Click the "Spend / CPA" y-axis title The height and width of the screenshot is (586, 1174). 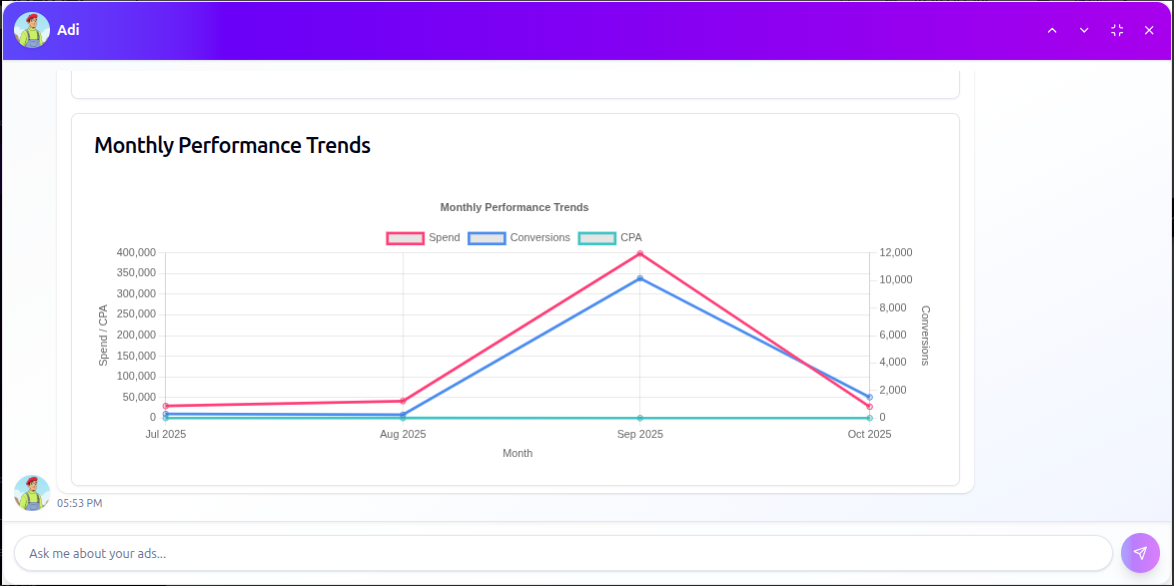point(103,335)
